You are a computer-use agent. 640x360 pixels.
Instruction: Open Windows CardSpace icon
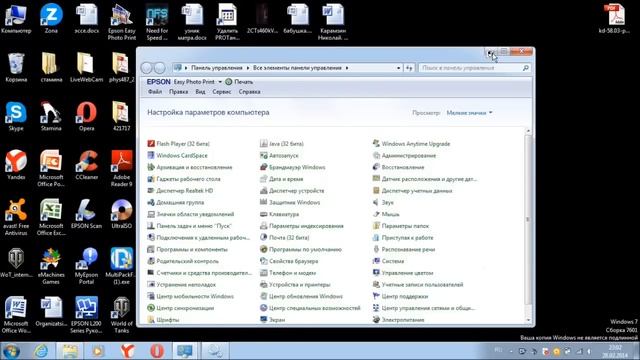pos(151,156)
